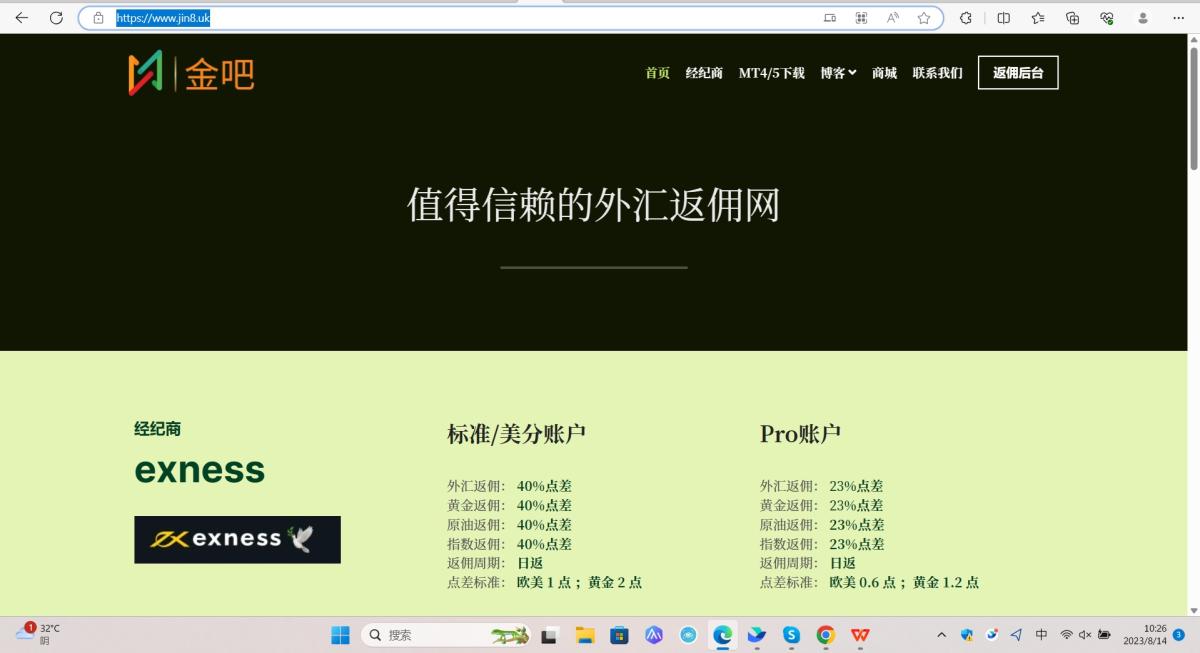Open split screen view in Edge toolbar

point(1003,17)
